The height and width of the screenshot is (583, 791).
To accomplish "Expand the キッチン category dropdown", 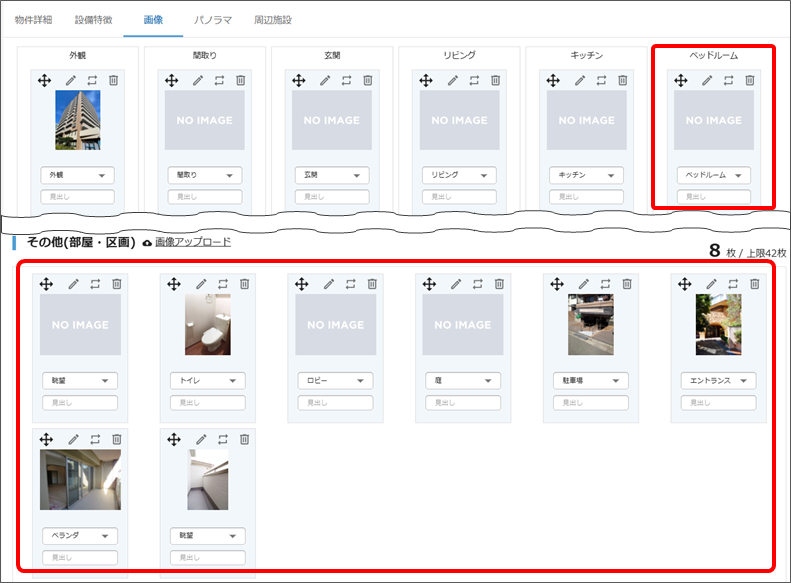I will pos(587,175).
